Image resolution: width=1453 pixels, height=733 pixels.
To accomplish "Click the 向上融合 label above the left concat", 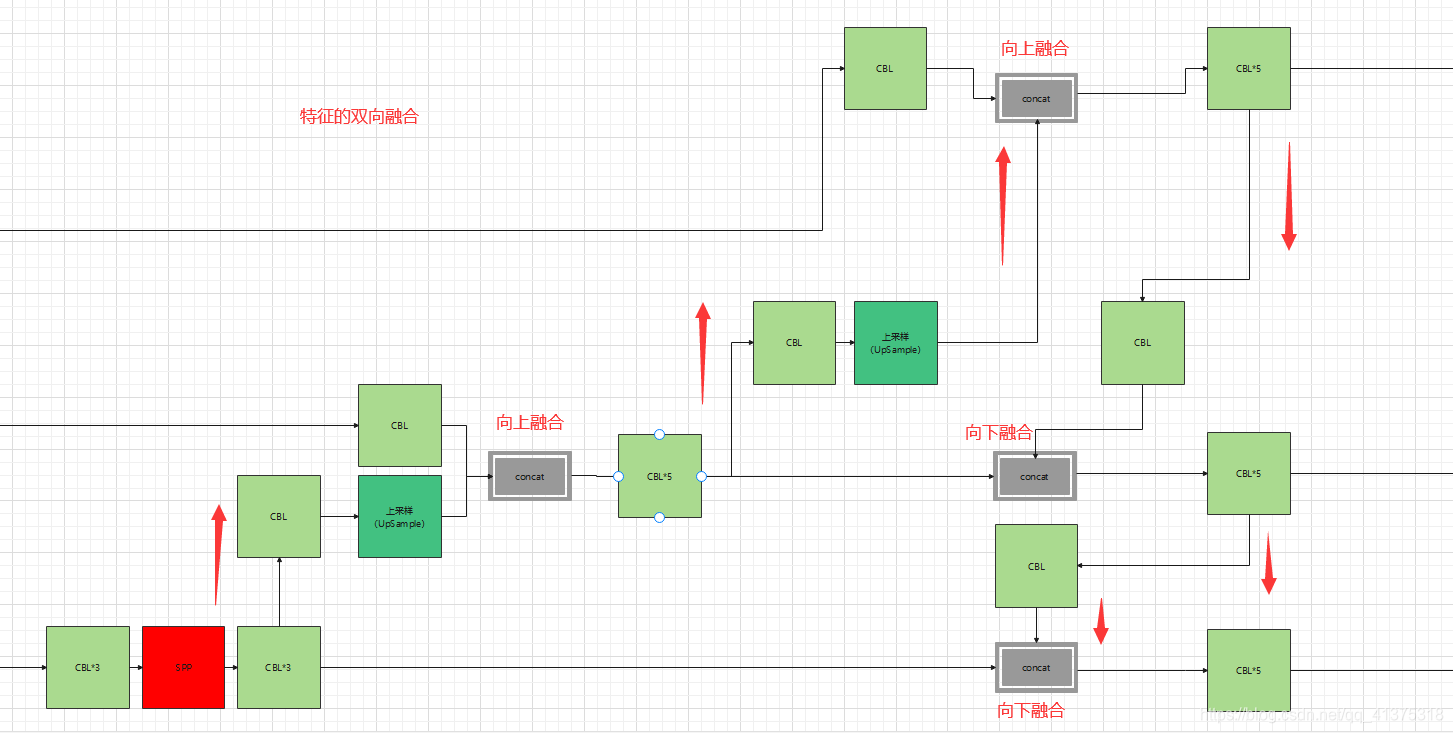I will click(530, 422).
